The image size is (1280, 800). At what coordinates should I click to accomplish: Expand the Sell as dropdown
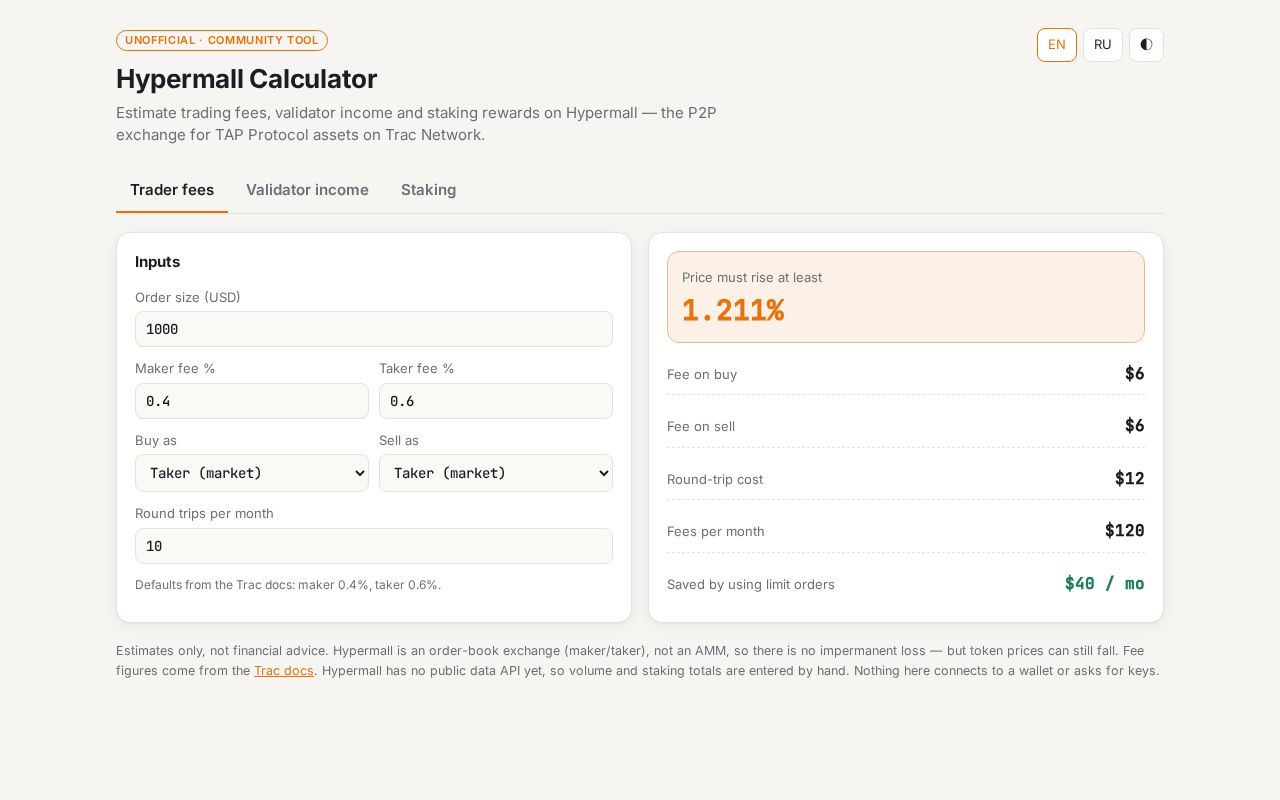pos(496,473)
